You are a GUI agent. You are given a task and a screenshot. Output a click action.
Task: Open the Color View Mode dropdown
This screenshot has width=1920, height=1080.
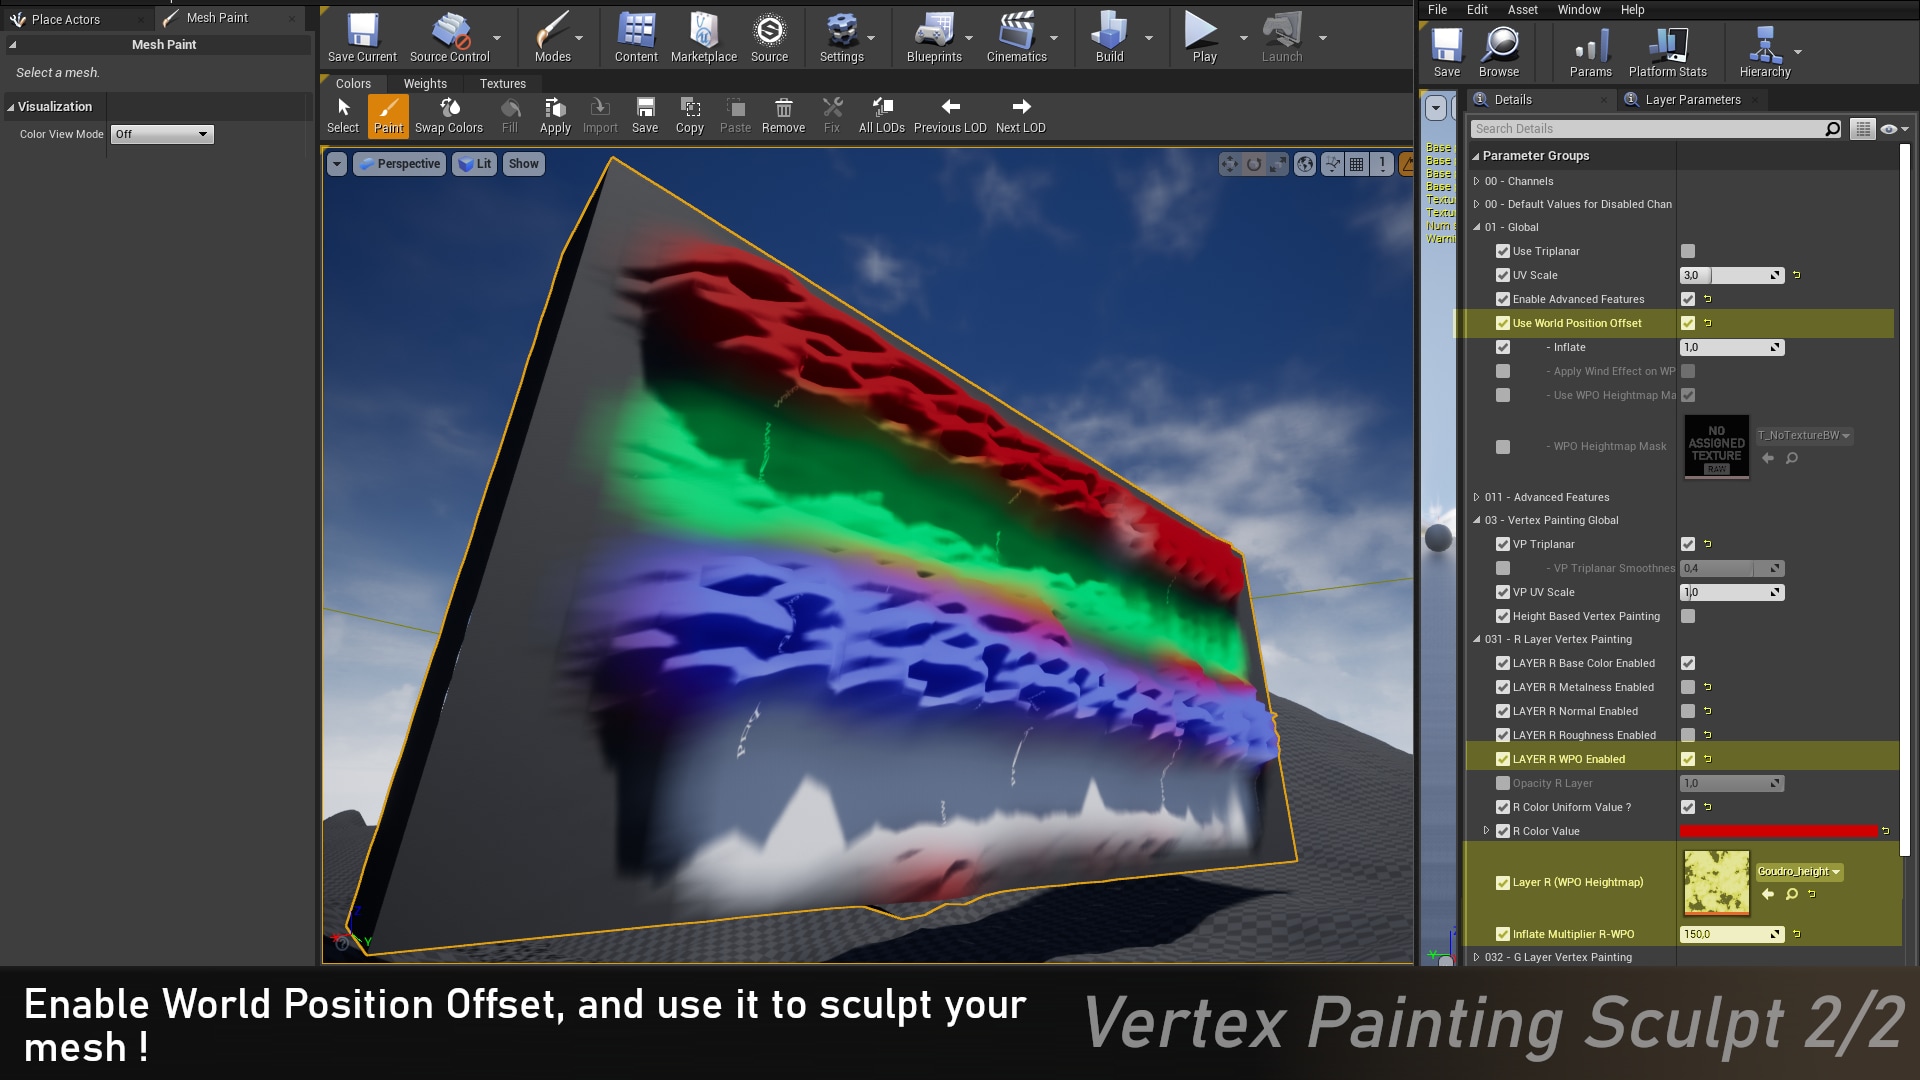tap(162, 134)
